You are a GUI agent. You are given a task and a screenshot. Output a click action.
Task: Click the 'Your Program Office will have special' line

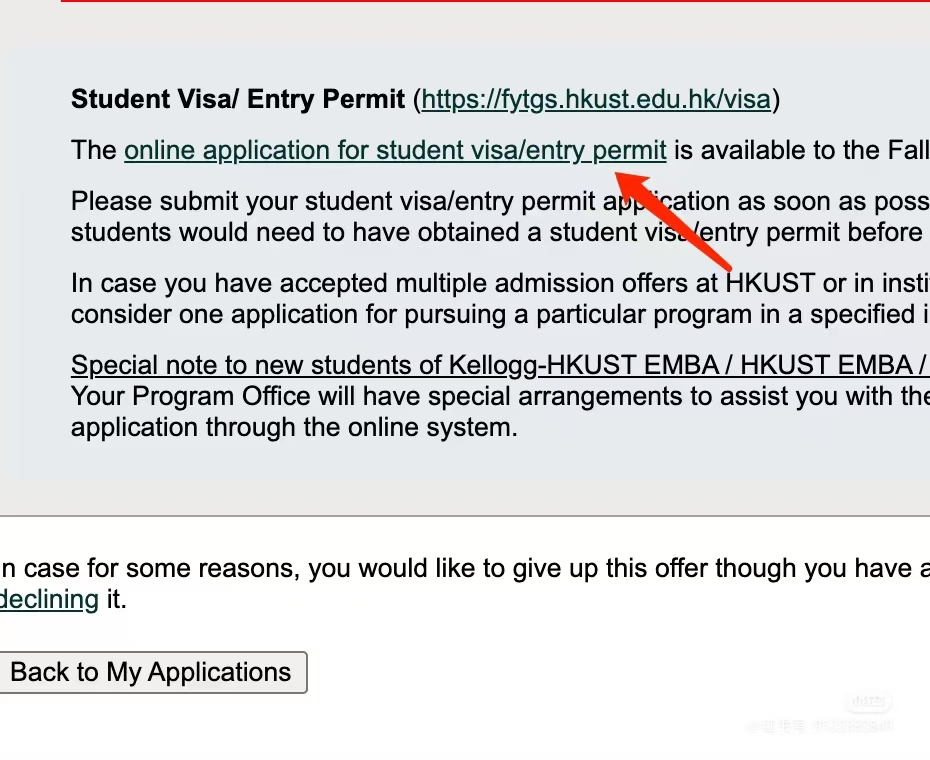click(500, 396)
